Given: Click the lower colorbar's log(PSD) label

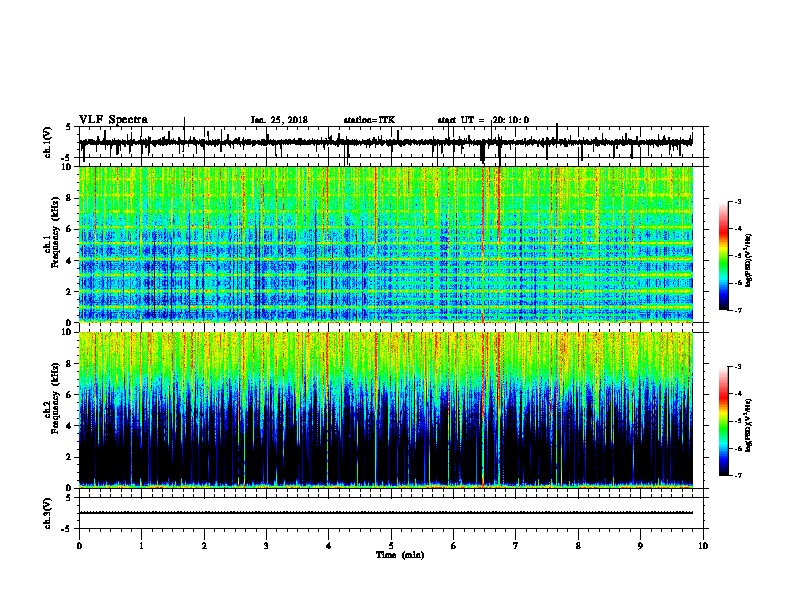Looking at the screenshot, I should 749,425.
